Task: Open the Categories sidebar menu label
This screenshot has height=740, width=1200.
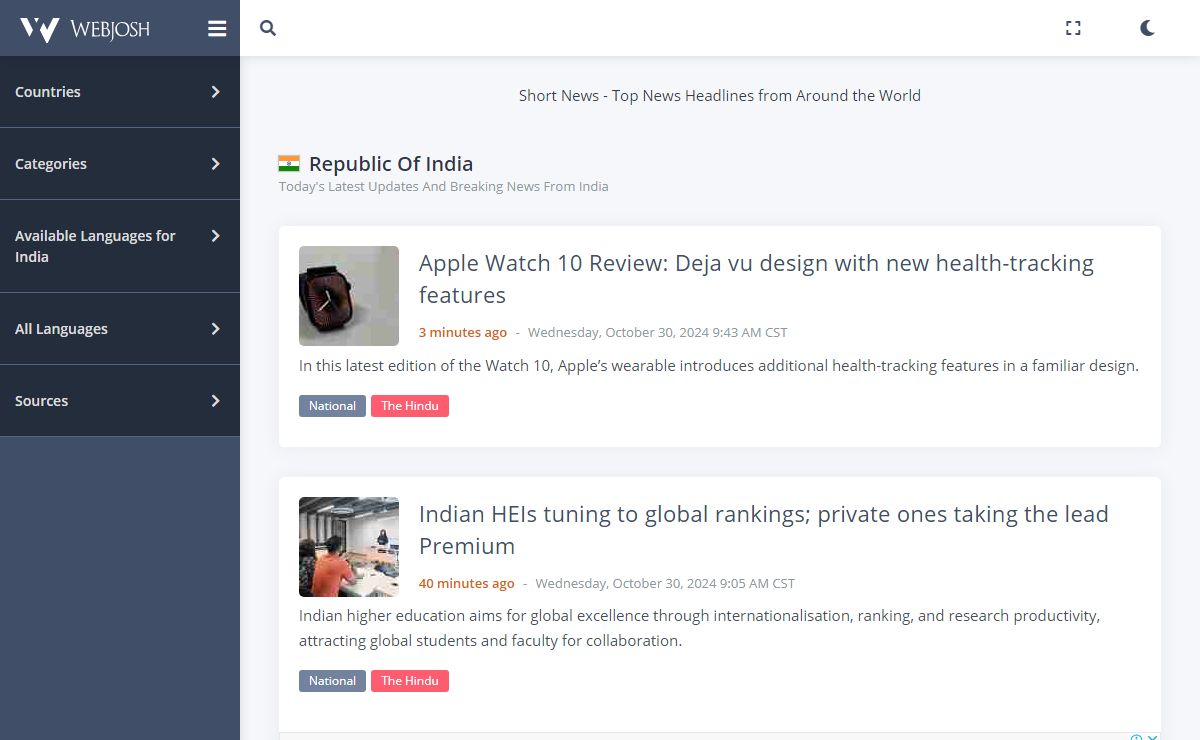Action: 51,164
